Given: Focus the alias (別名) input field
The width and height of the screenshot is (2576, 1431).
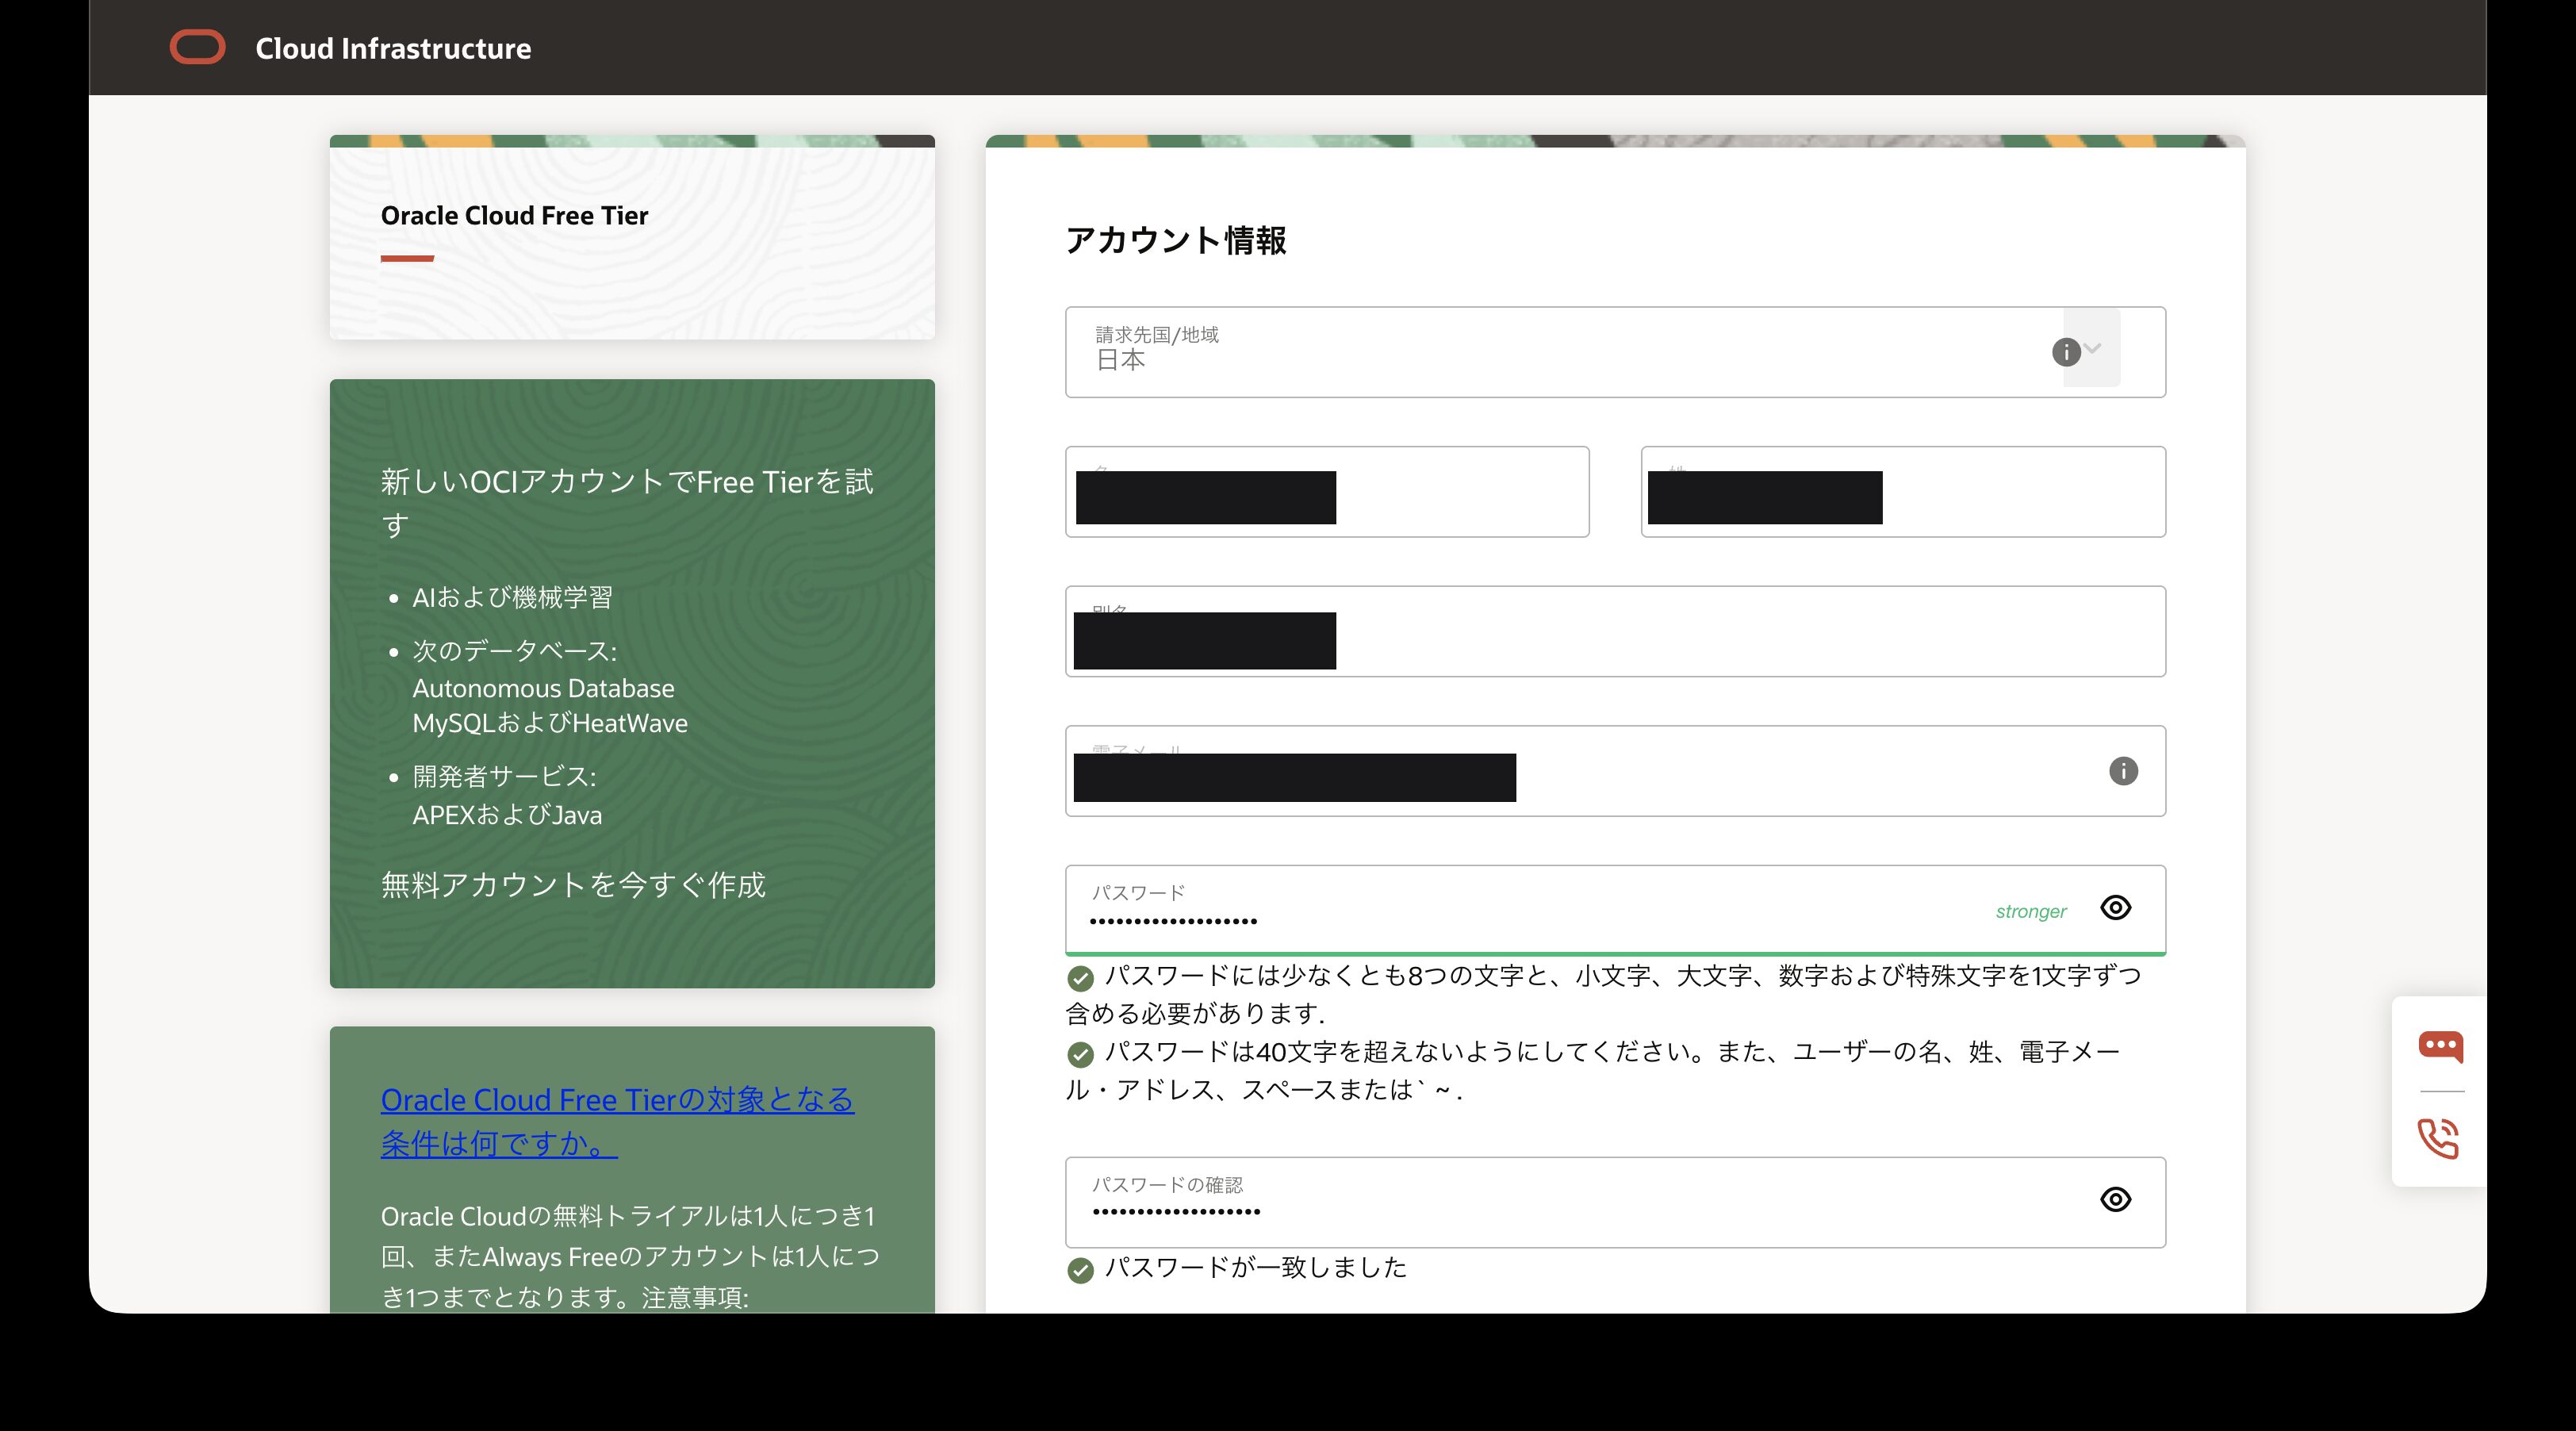Looking at the screenshot, I should 1615,631.
